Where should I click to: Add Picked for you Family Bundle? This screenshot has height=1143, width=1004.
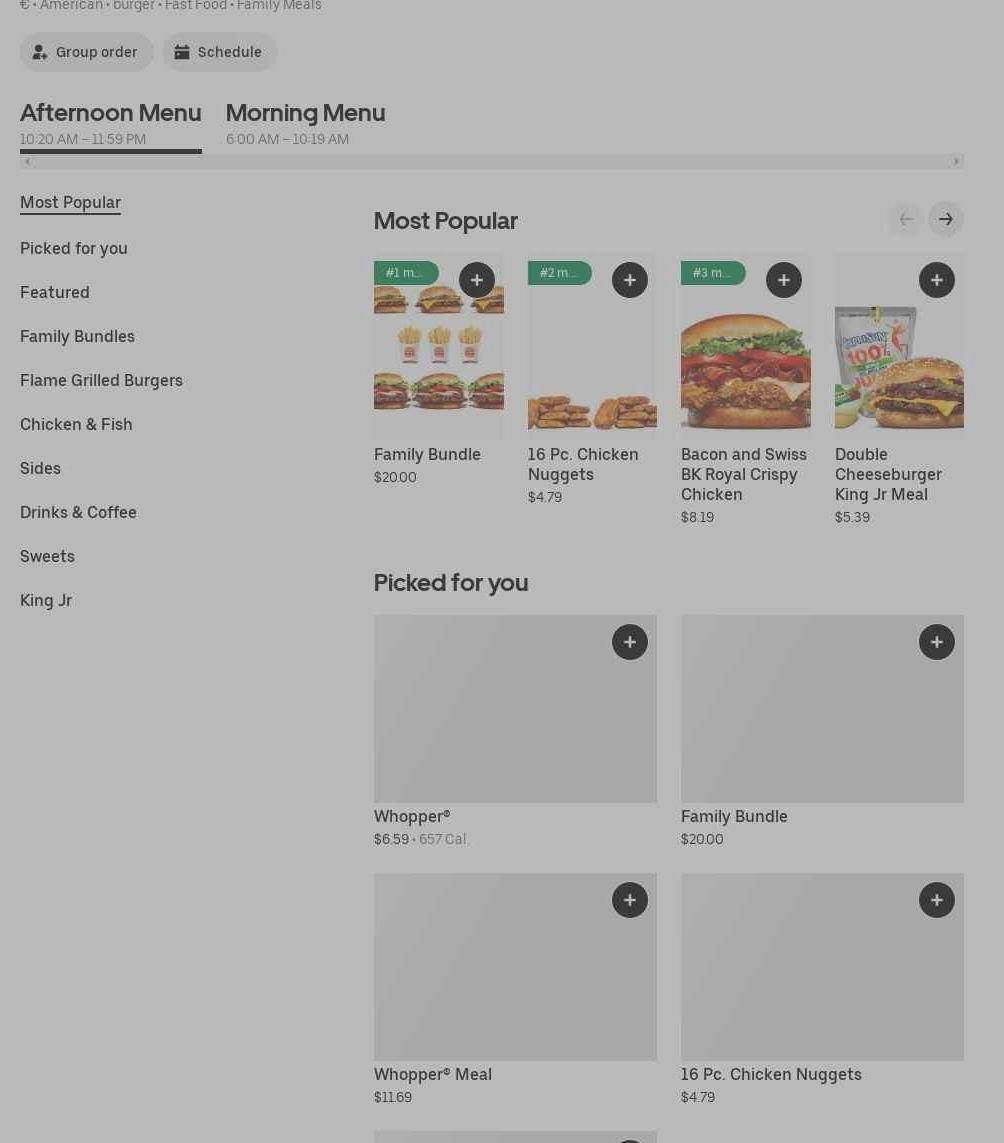[x=936, y=642]
